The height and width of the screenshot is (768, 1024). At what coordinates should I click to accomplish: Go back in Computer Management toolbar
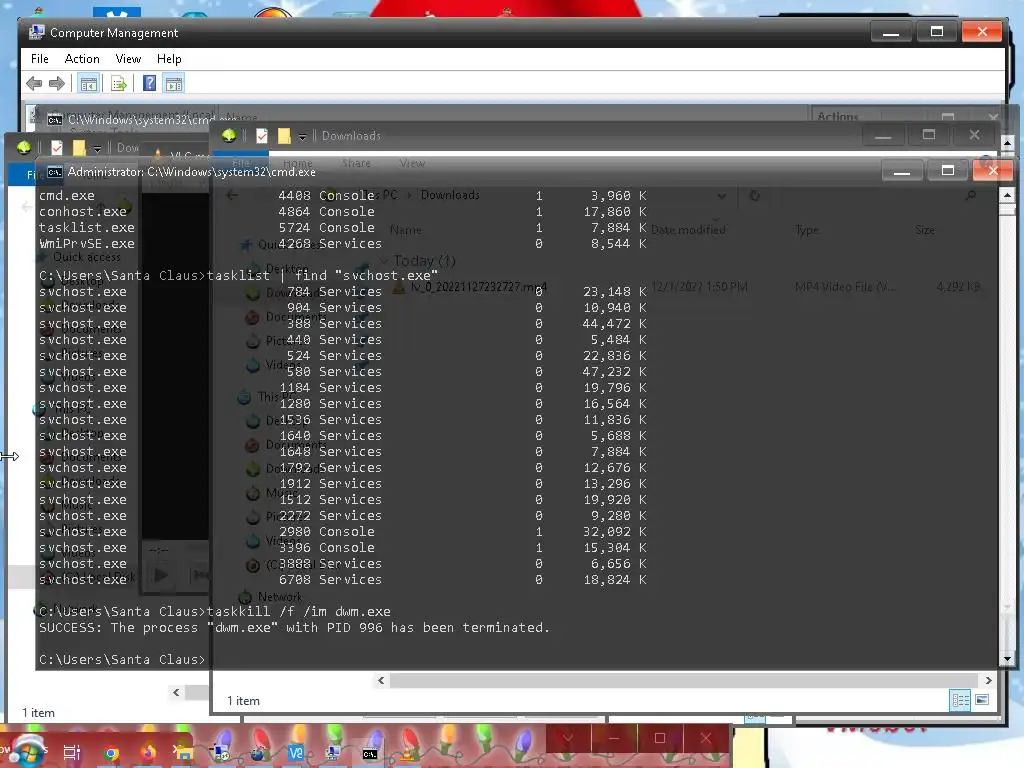pyautogui.click(x=34, y=83)
